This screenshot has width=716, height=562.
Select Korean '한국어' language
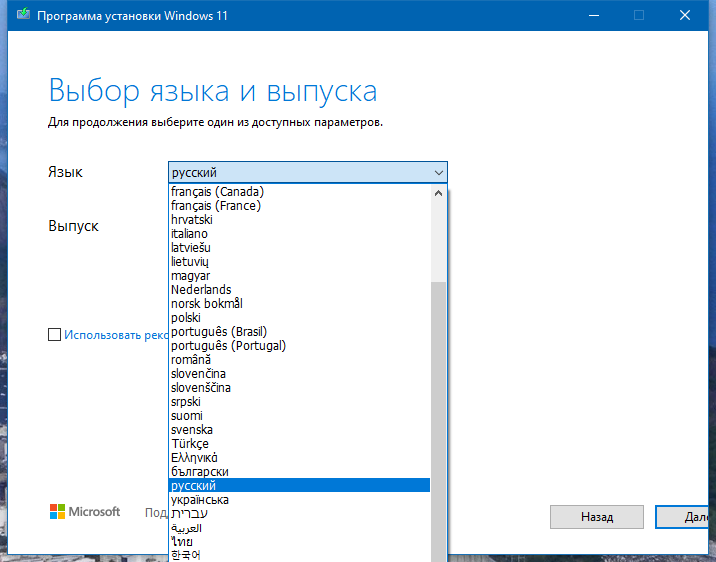(299, 556)
